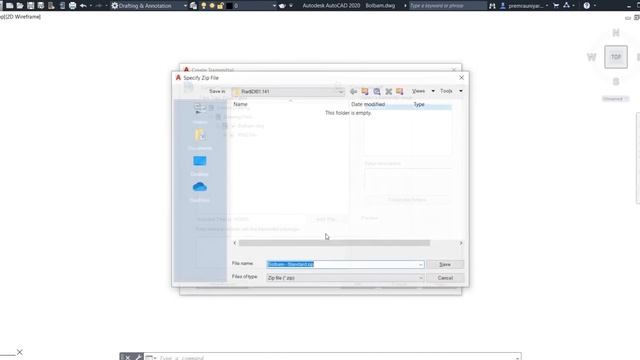This screenshot has height=360, width=640.
Task: Click the Back navigation icon in Specify Zip File
Action: tap(353, 91)
